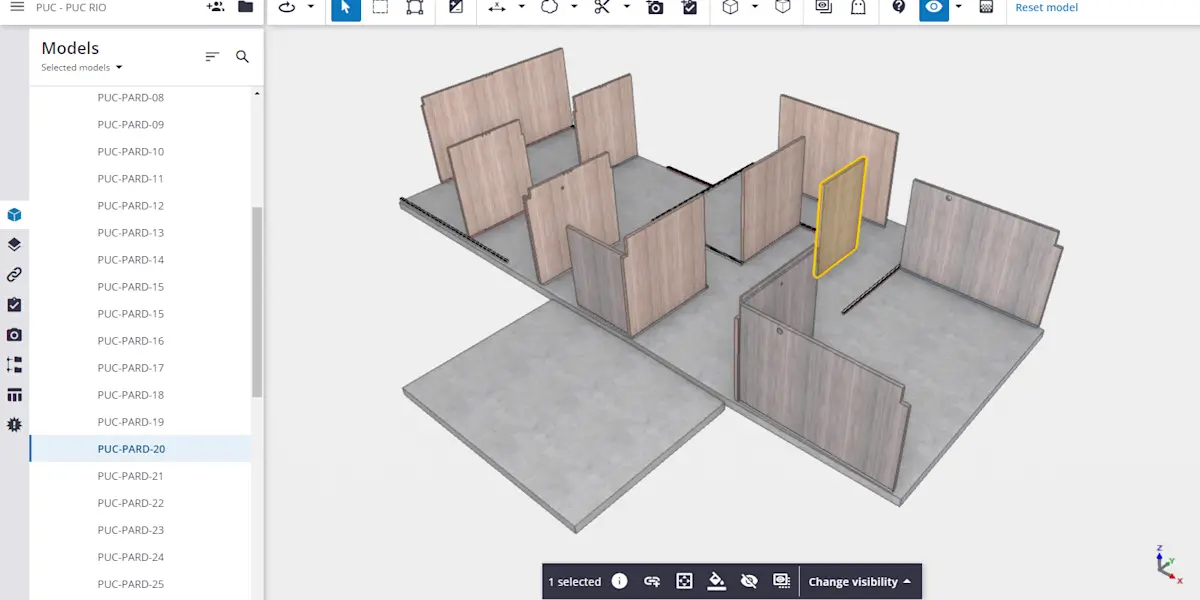Open the hamburger main menu

tap(17, 7)
